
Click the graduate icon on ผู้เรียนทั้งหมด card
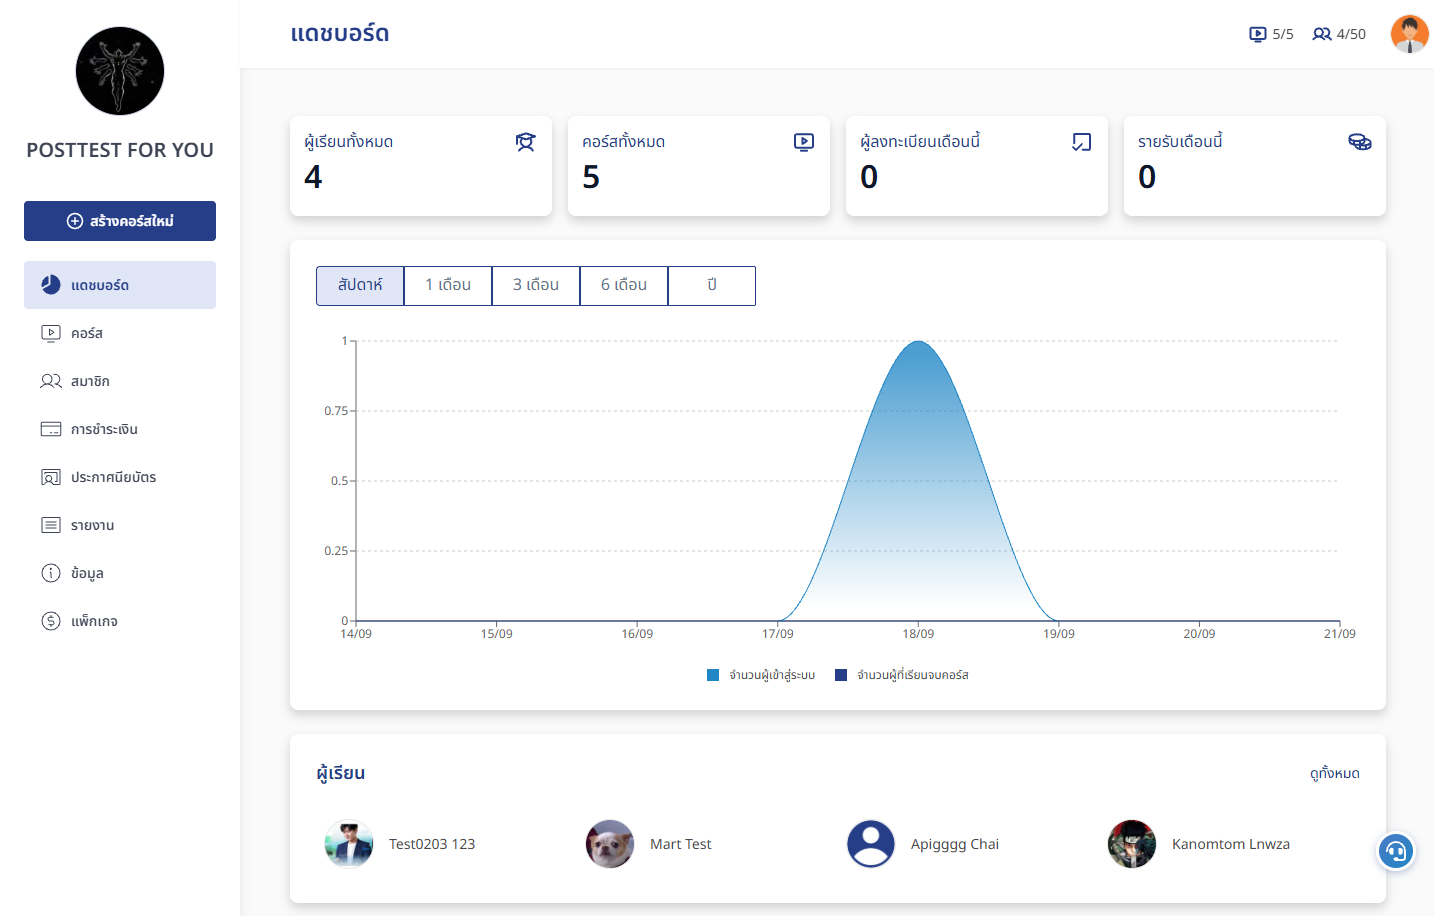click(526, 142)
